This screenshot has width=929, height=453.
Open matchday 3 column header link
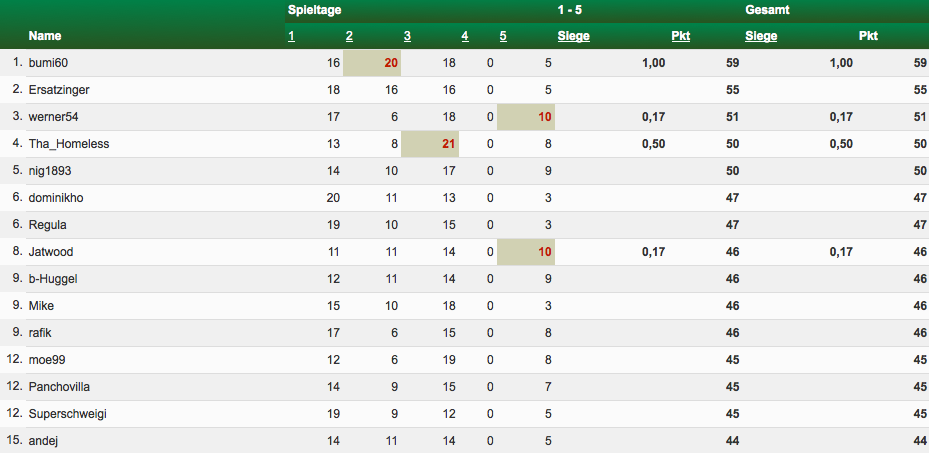[408, 37]
